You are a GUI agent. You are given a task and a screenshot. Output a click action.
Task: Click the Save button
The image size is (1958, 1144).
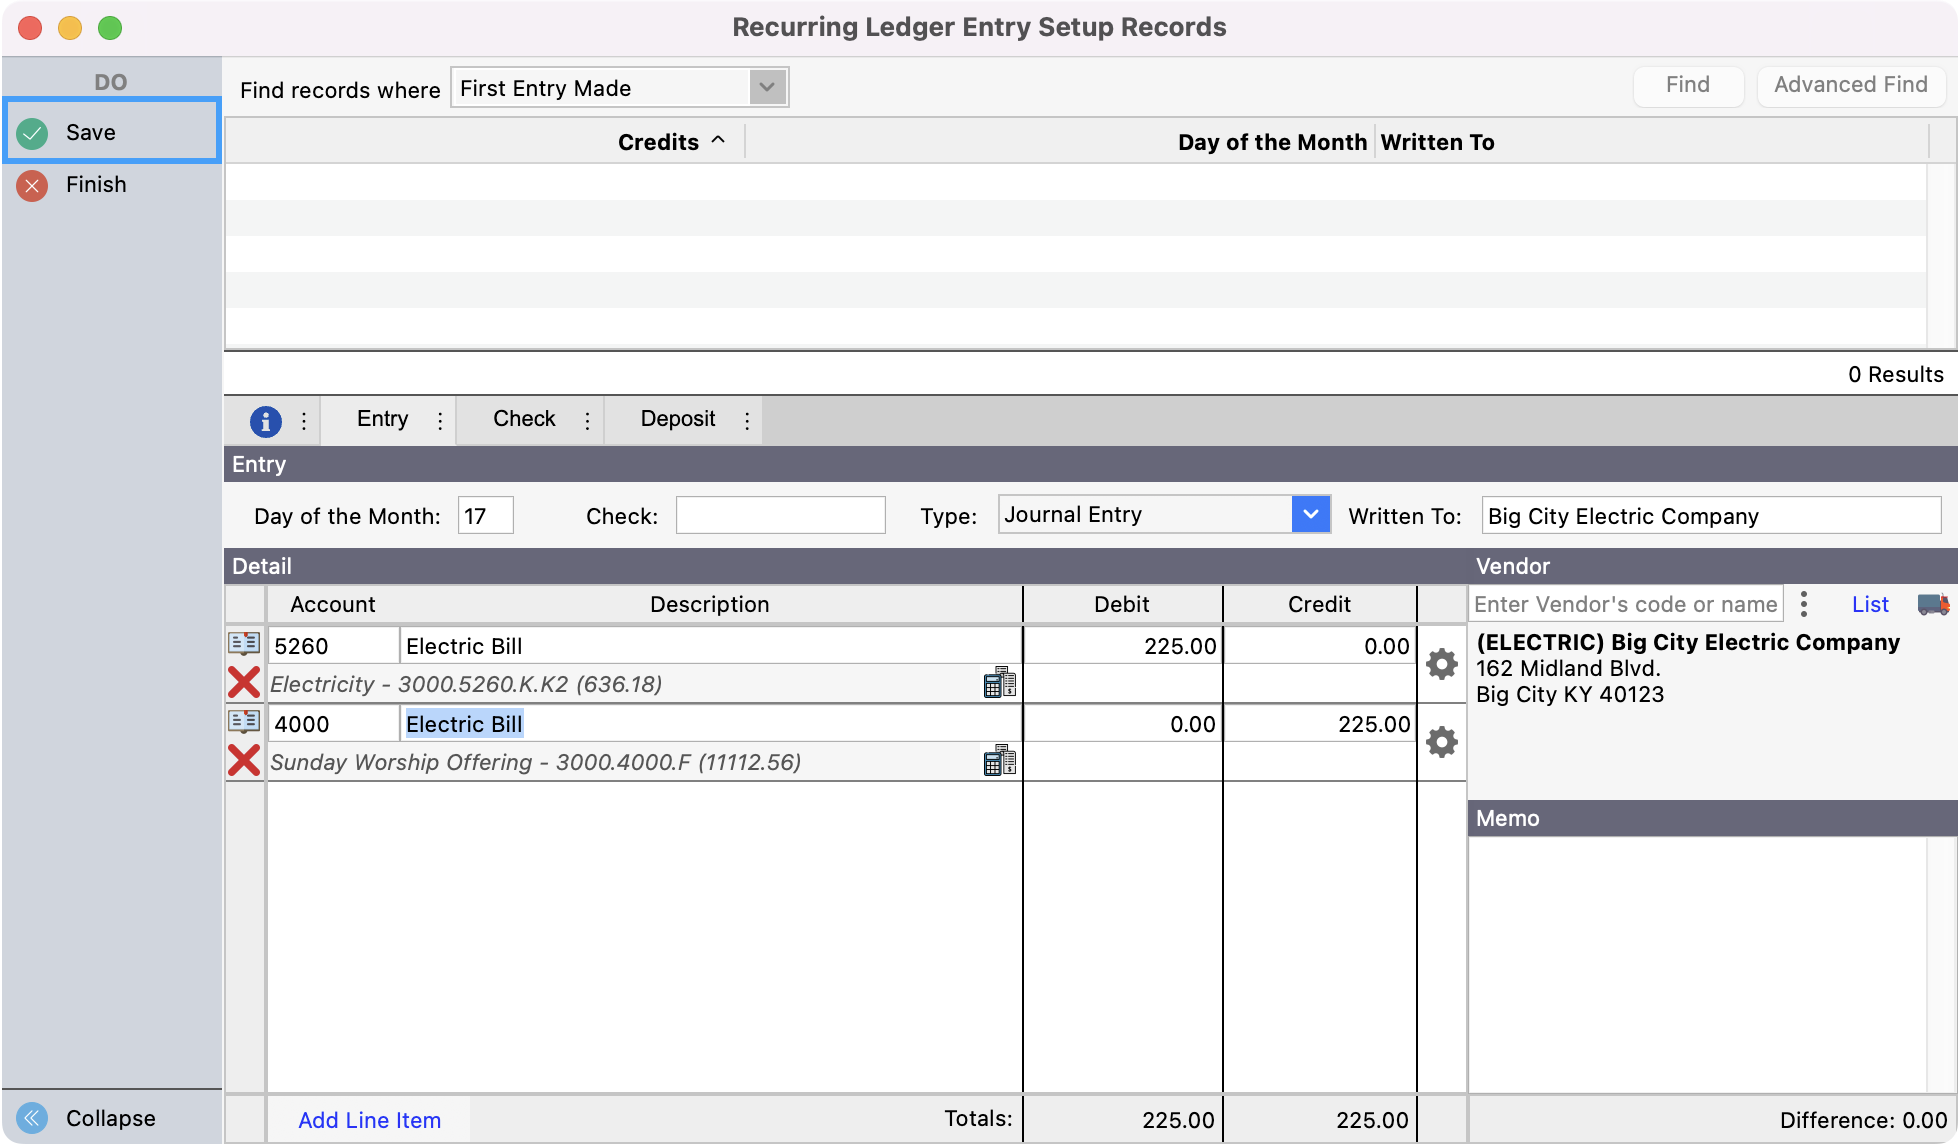coord(90,132)
